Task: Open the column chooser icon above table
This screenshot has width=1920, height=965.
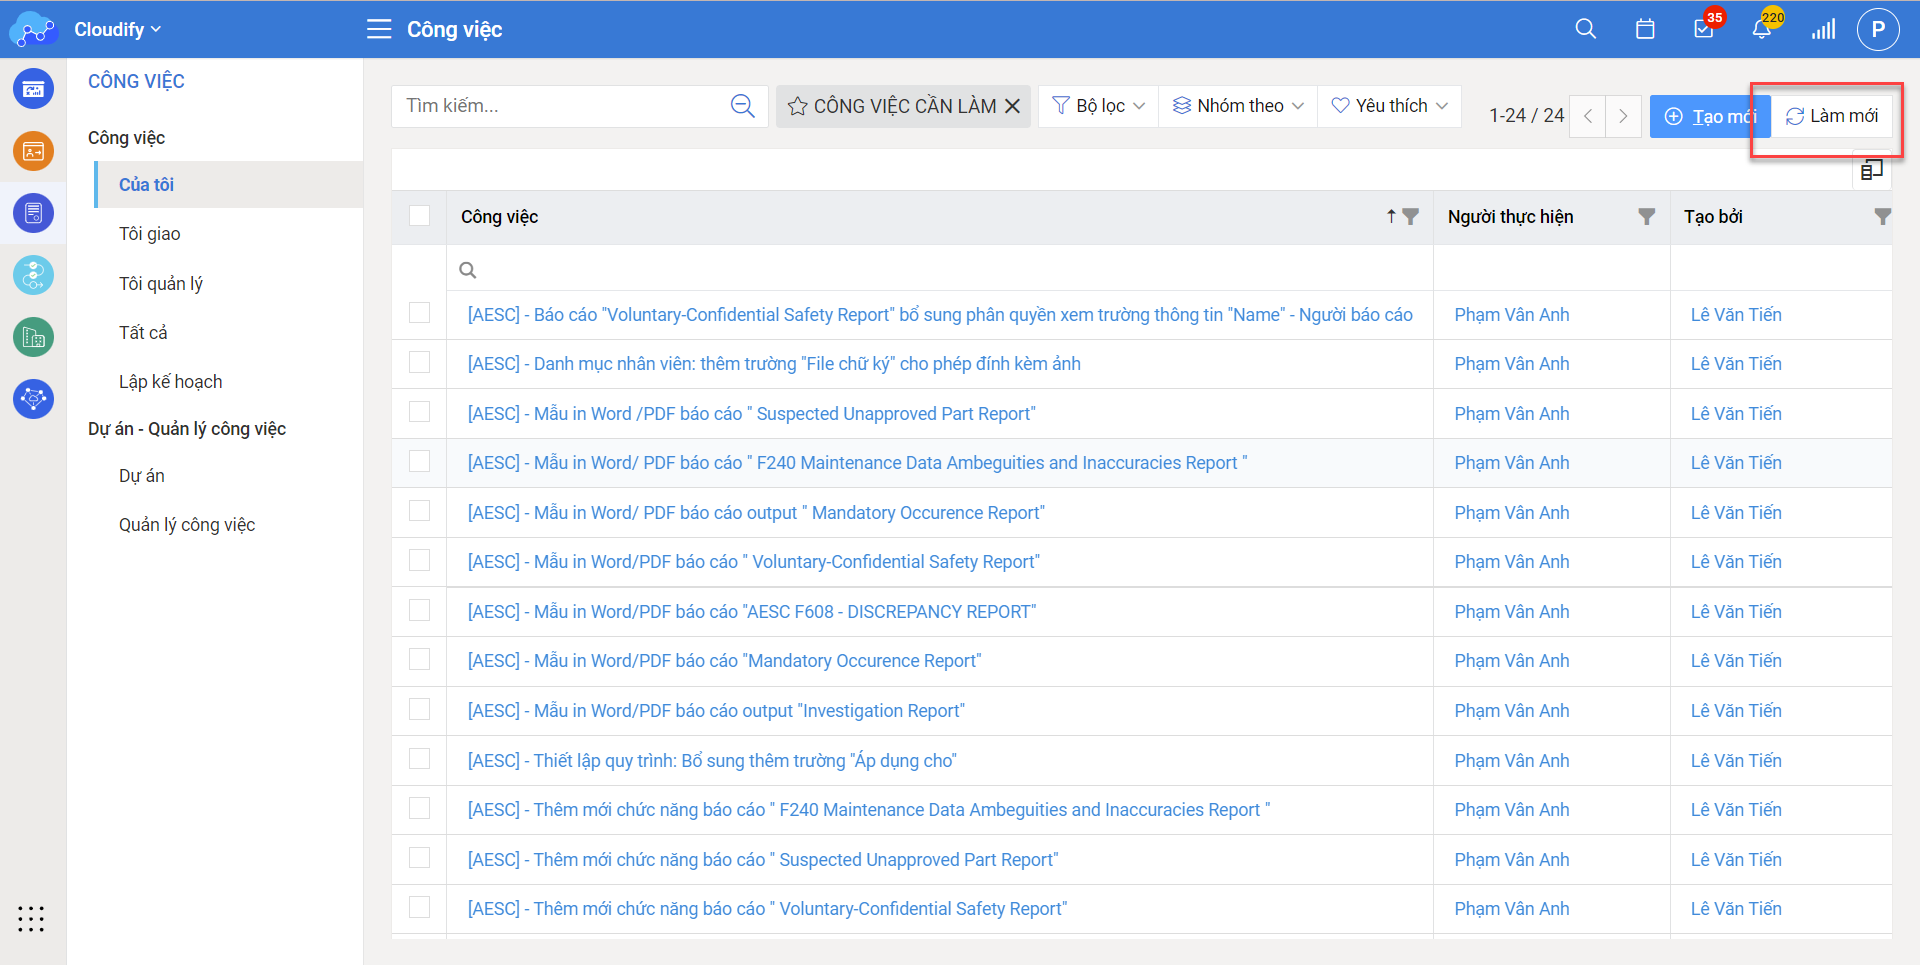Action: [x=1871, y=170]
